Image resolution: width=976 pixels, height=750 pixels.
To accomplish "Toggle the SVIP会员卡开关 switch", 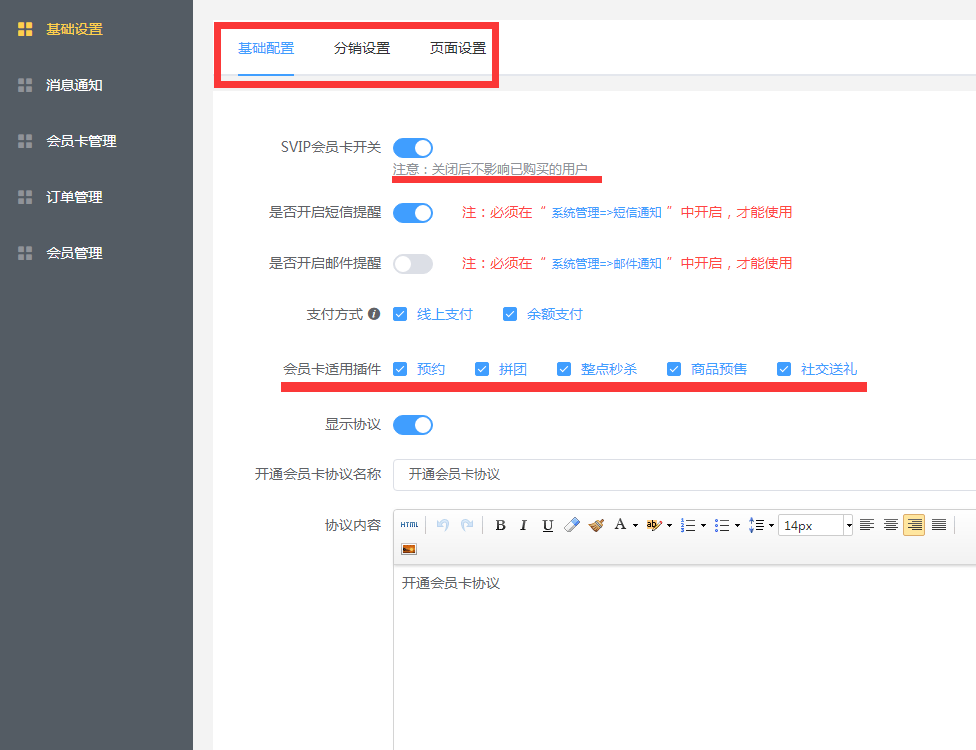I will [x=413, y=148].
